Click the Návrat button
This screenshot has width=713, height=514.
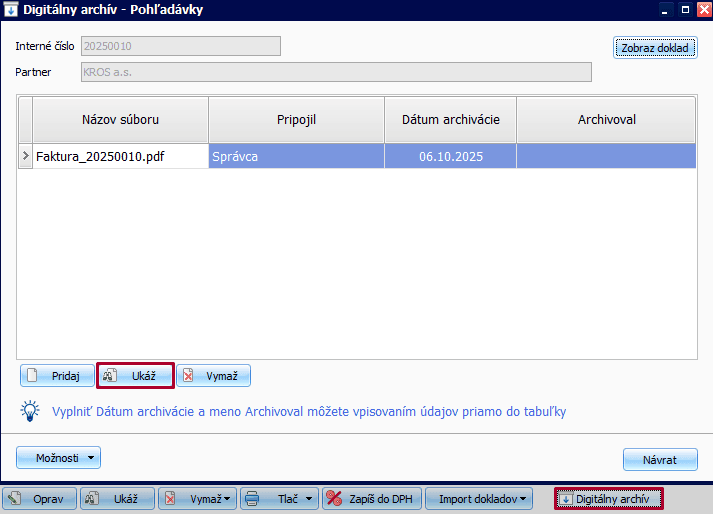[659, 460]
